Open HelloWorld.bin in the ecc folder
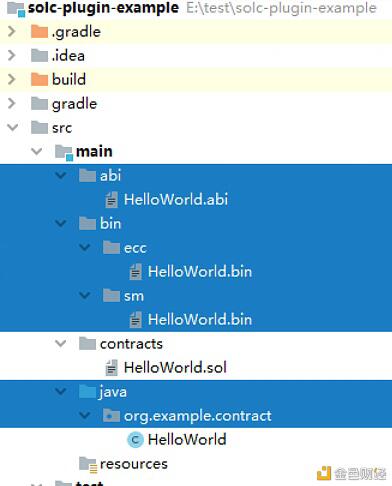Screen dimensions: 392x486 coord(200,271)
